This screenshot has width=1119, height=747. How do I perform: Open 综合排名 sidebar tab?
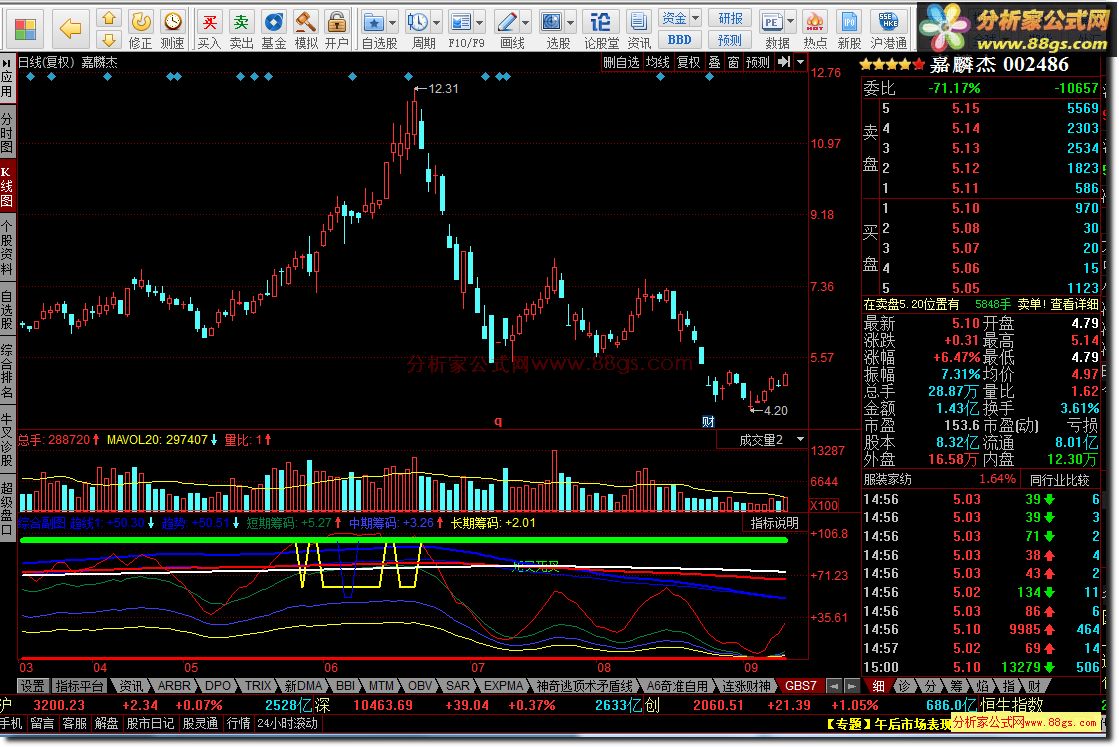click(7, 371)
